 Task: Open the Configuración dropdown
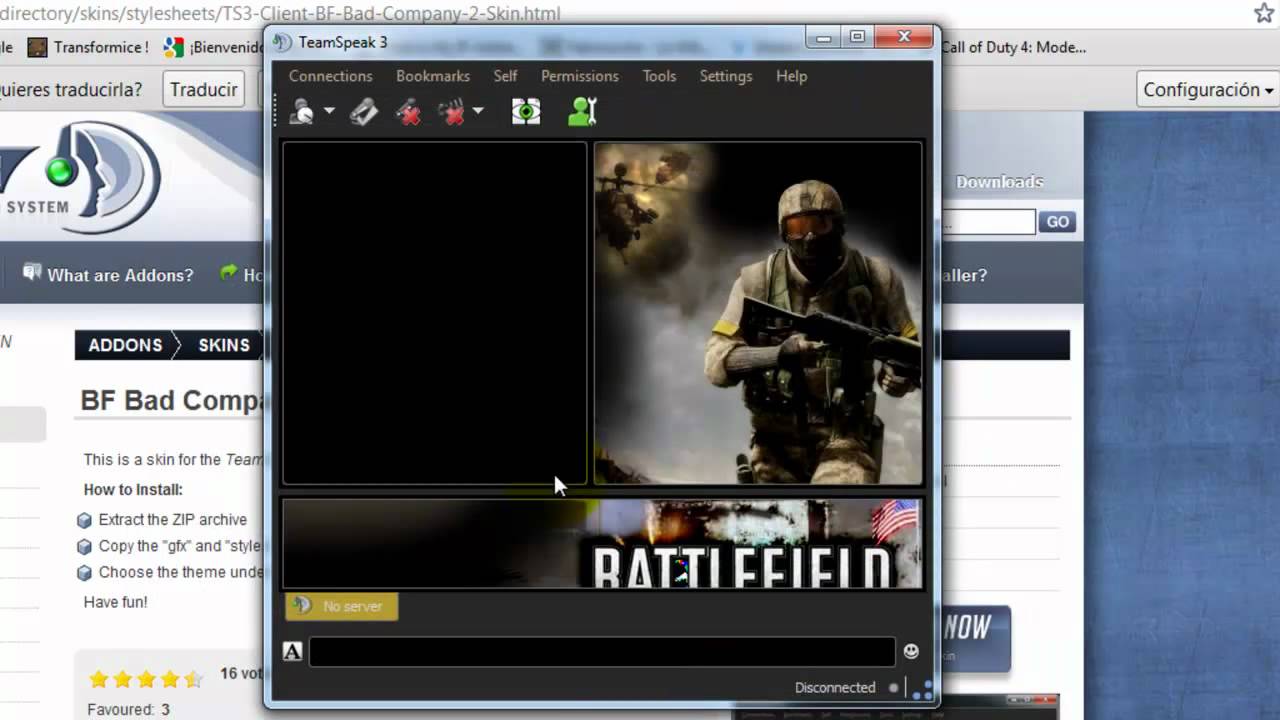pos(1208,90)
